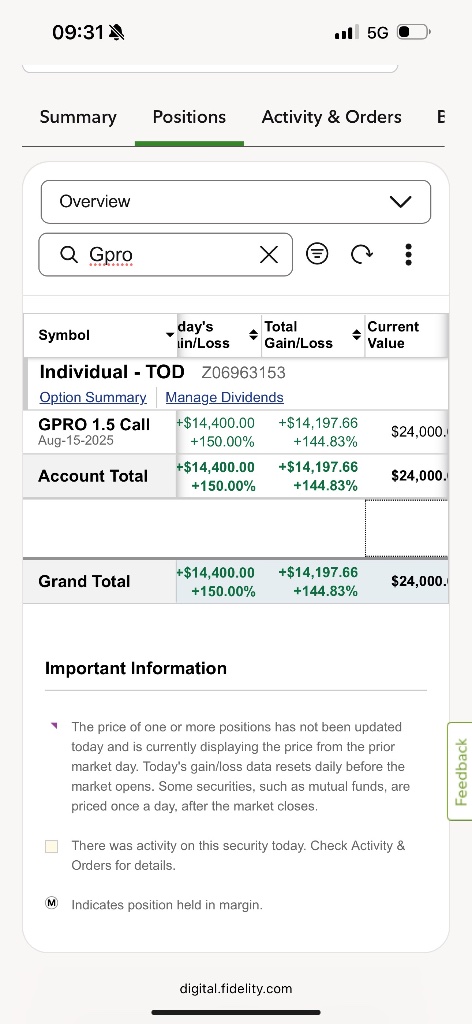This screenshot has height=1024, width=472.
Task: Select the Positions tab
Action: tap(189, 117)
